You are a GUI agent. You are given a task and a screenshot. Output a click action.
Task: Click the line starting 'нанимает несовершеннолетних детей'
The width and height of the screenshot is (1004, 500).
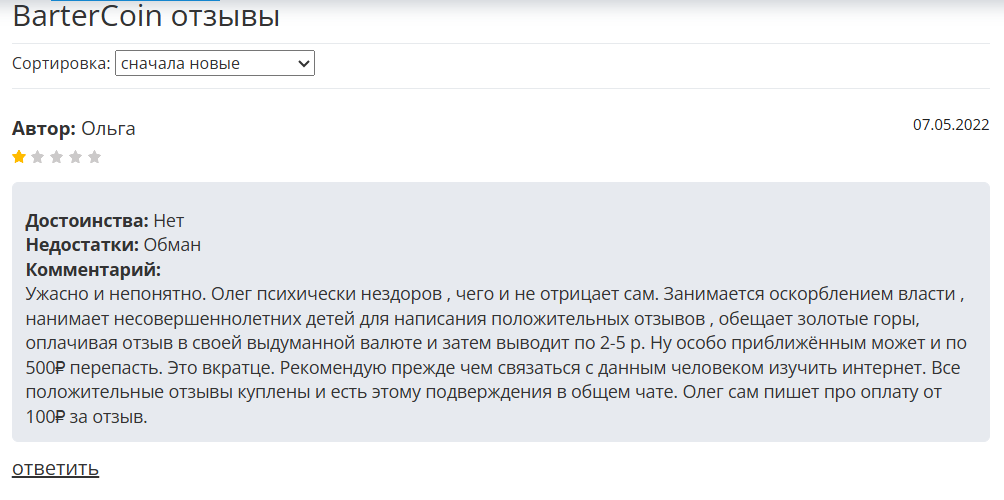click(473, 319)
